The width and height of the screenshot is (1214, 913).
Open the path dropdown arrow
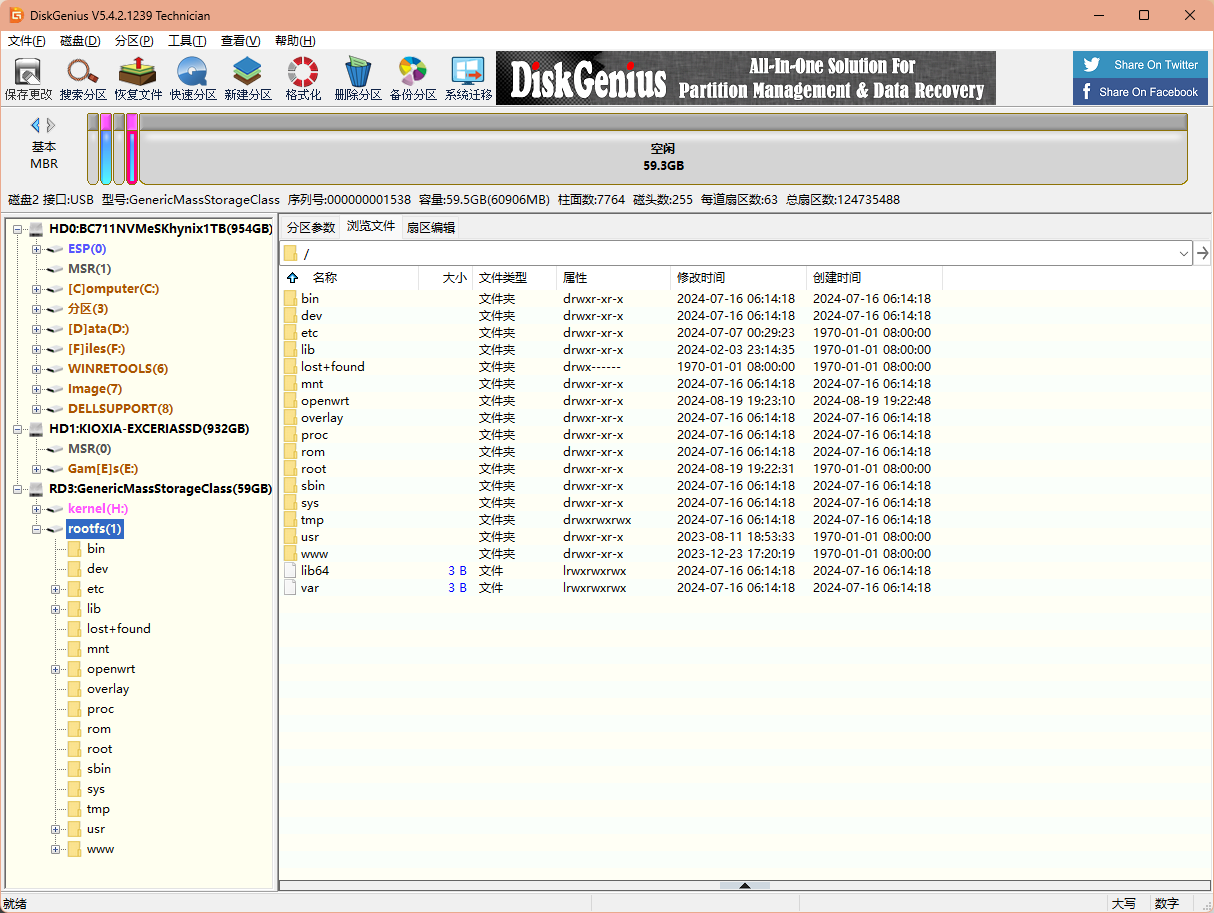[1184, 254]
